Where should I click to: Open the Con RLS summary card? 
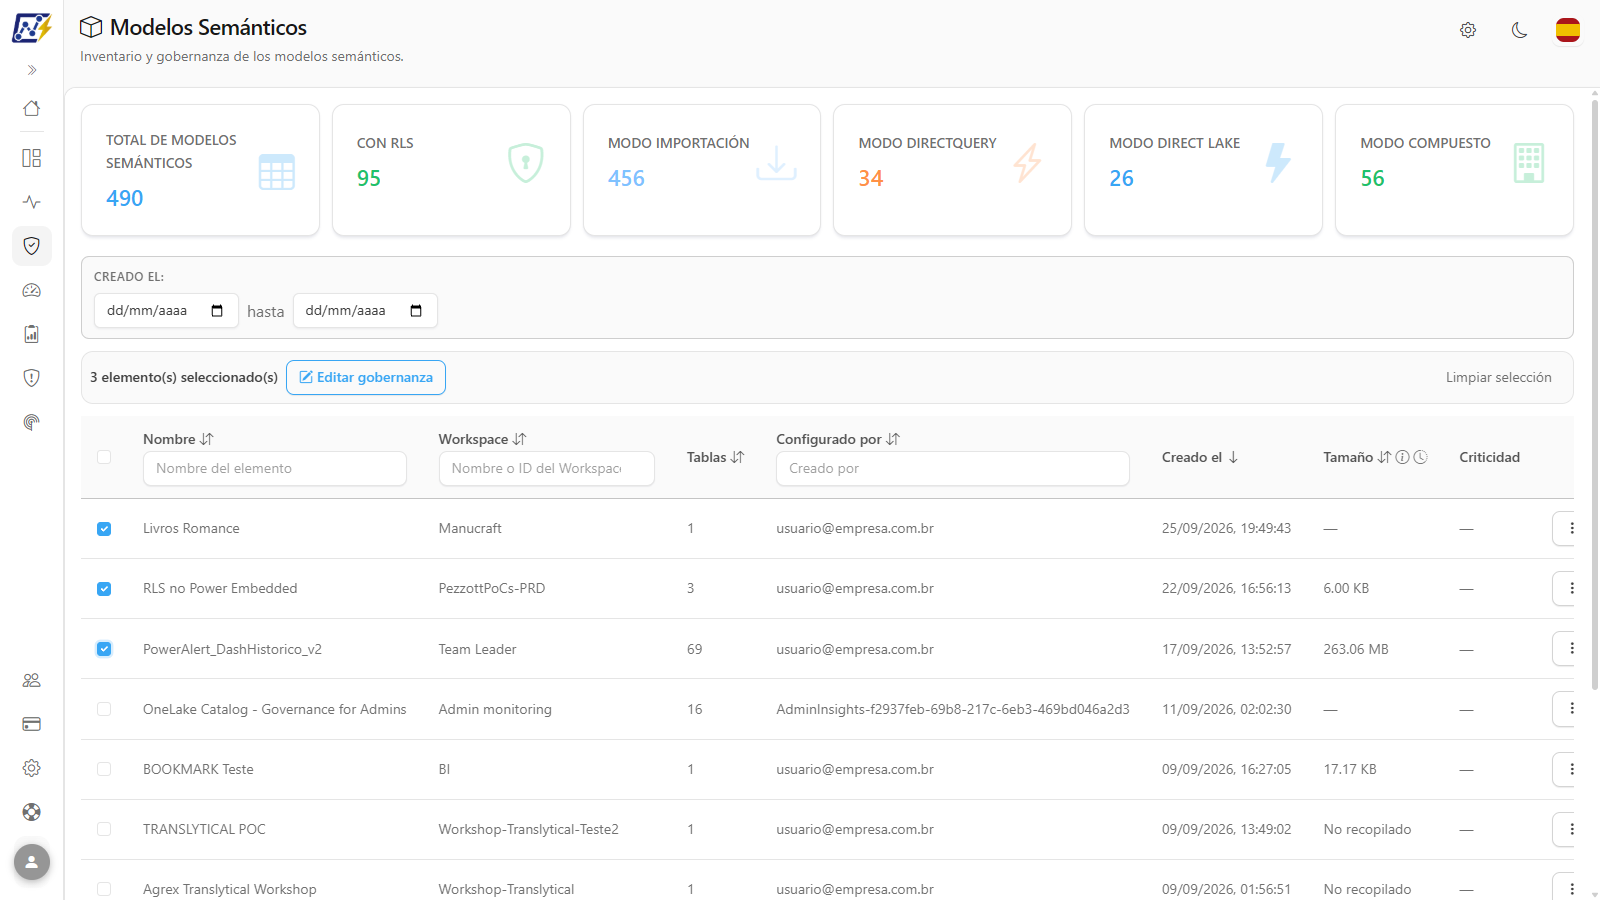click(451, 170)
